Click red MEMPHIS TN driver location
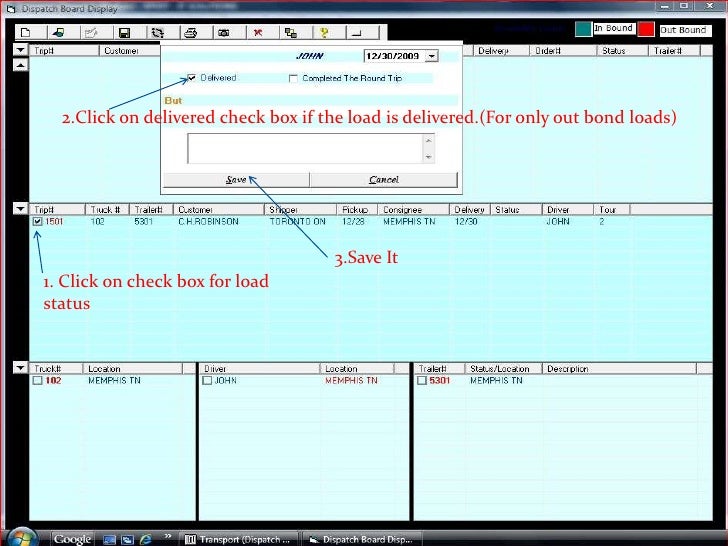The height and width of the screenshot is (546, 728). click(351, 381)
